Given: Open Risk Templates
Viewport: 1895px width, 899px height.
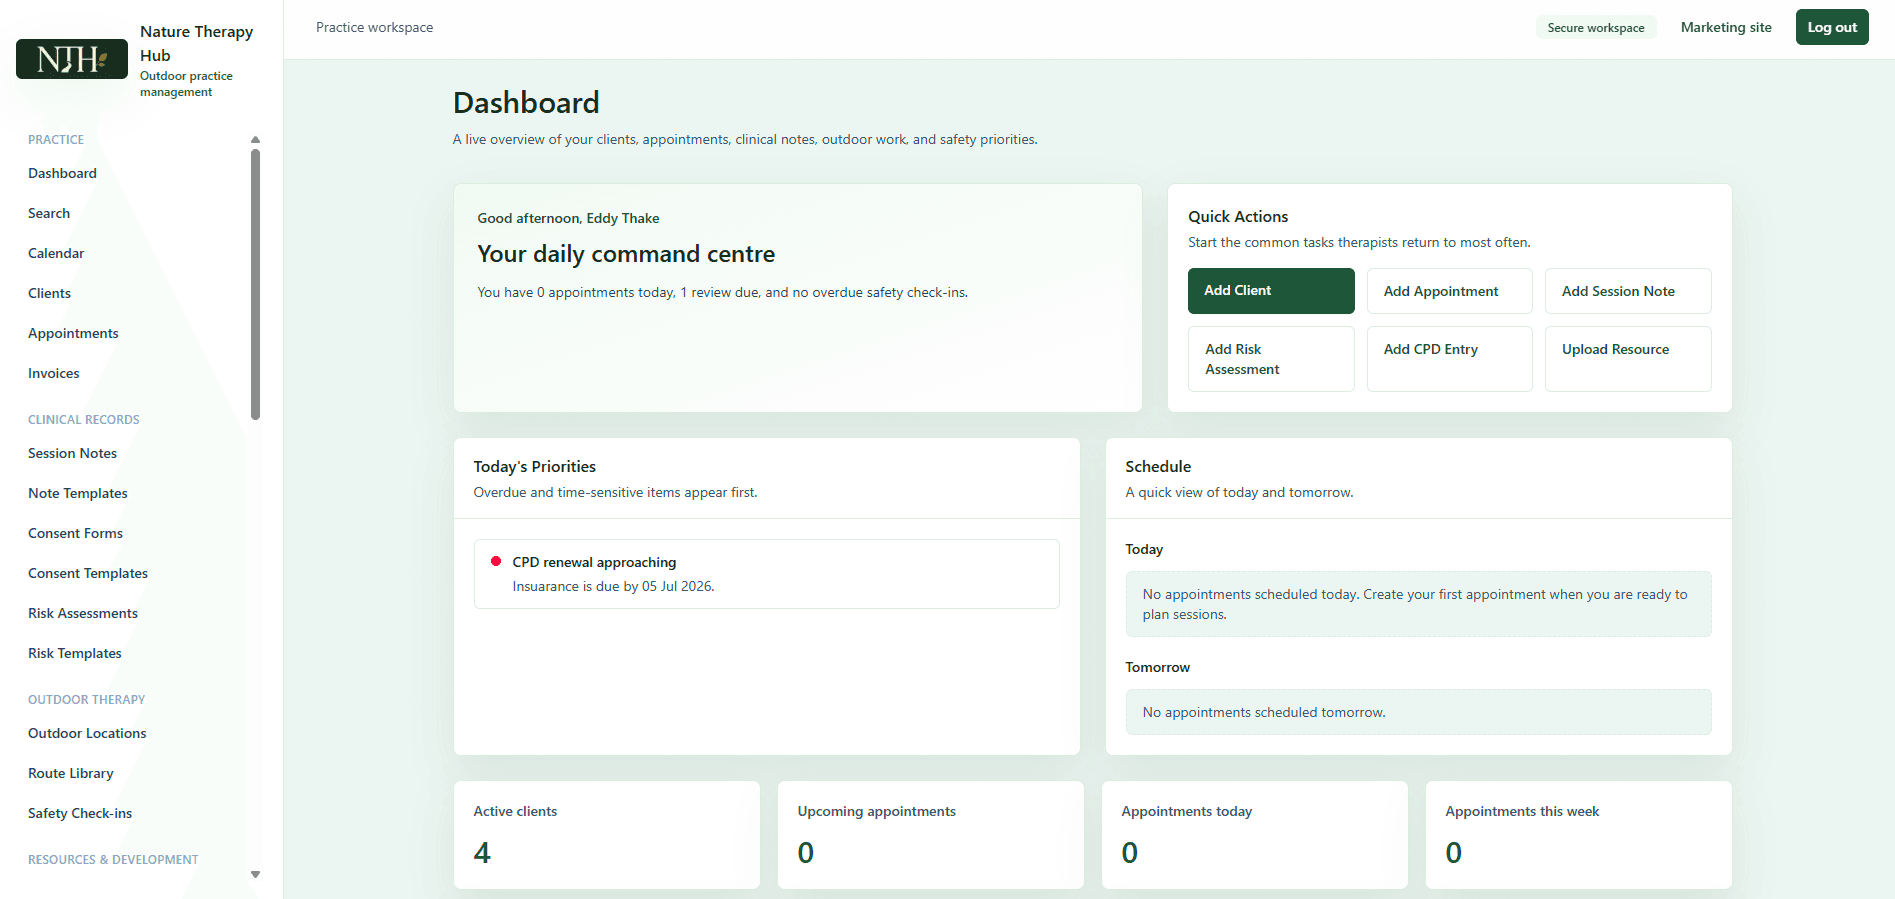Looking at the screenshot, I should [75, 653].
